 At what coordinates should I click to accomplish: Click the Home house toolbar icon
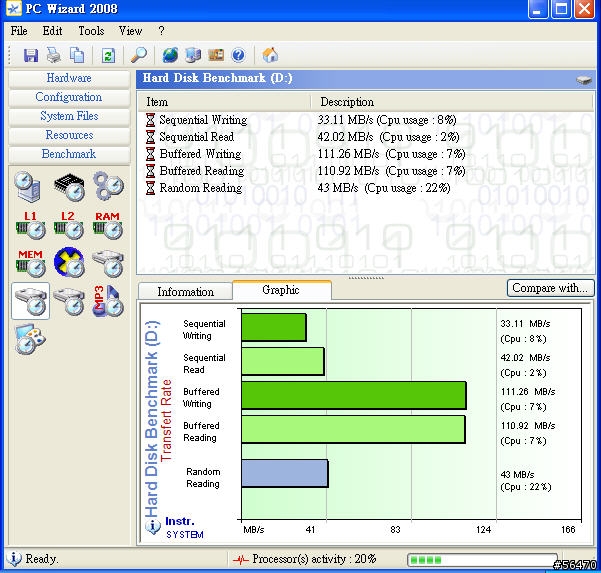coord(270,55)
